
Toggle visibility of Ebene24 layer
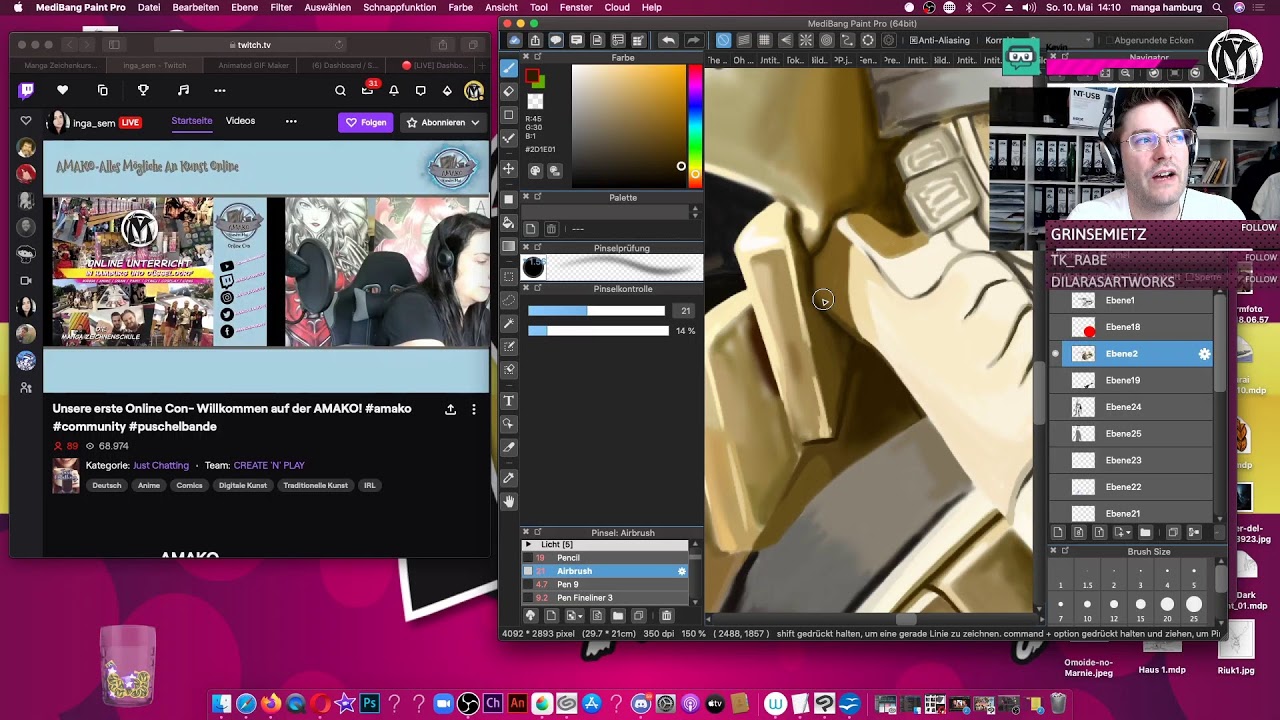[x=1056, y=407]
